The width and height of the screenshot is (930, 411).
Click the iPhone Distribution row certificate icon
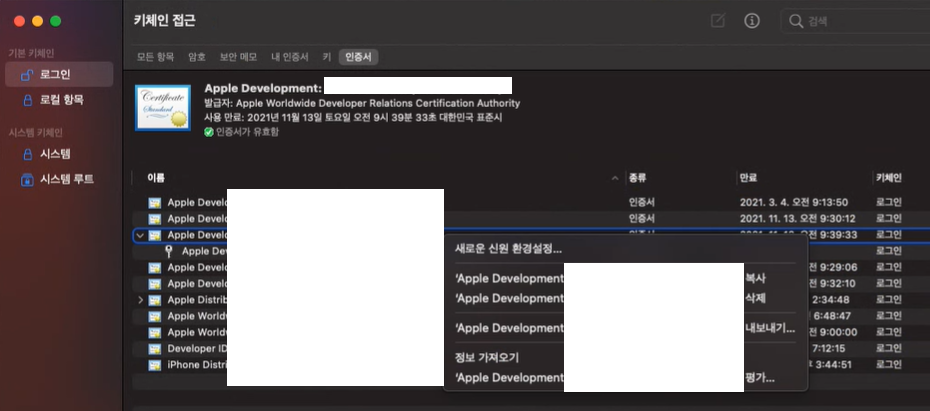(155, 365)
